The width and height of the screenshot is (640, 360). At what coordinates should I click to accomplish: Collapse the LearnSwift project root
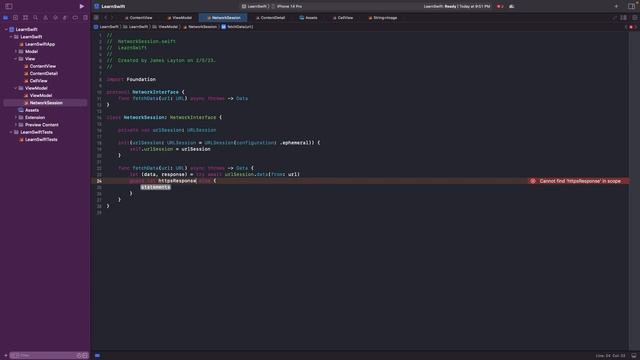[x=6, y=29]
